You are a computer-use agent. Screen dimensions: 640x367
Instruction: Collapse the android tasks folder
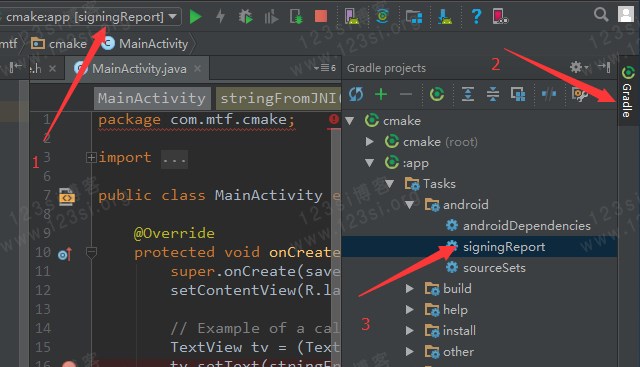(x=409, y=205)
